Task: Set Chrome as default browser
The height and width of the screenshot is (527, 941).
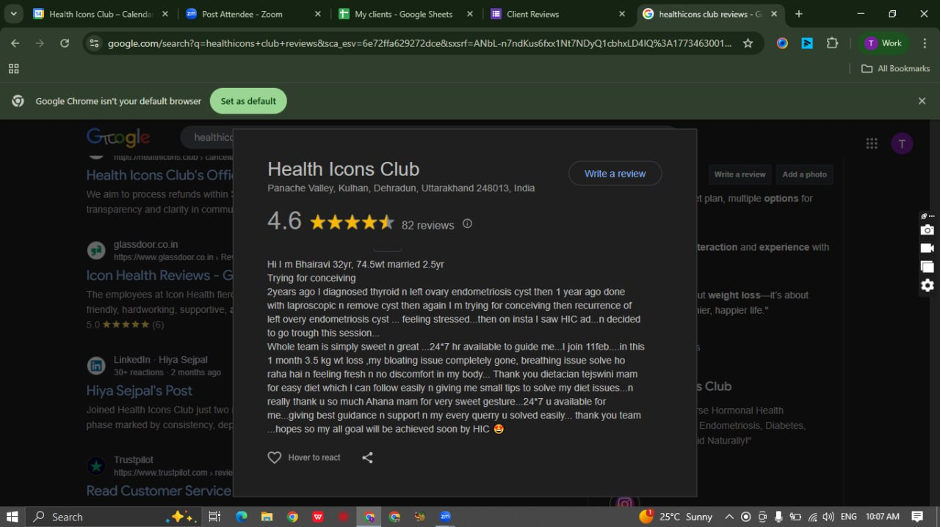Action: pyautogui.click(x=248, y=101)
